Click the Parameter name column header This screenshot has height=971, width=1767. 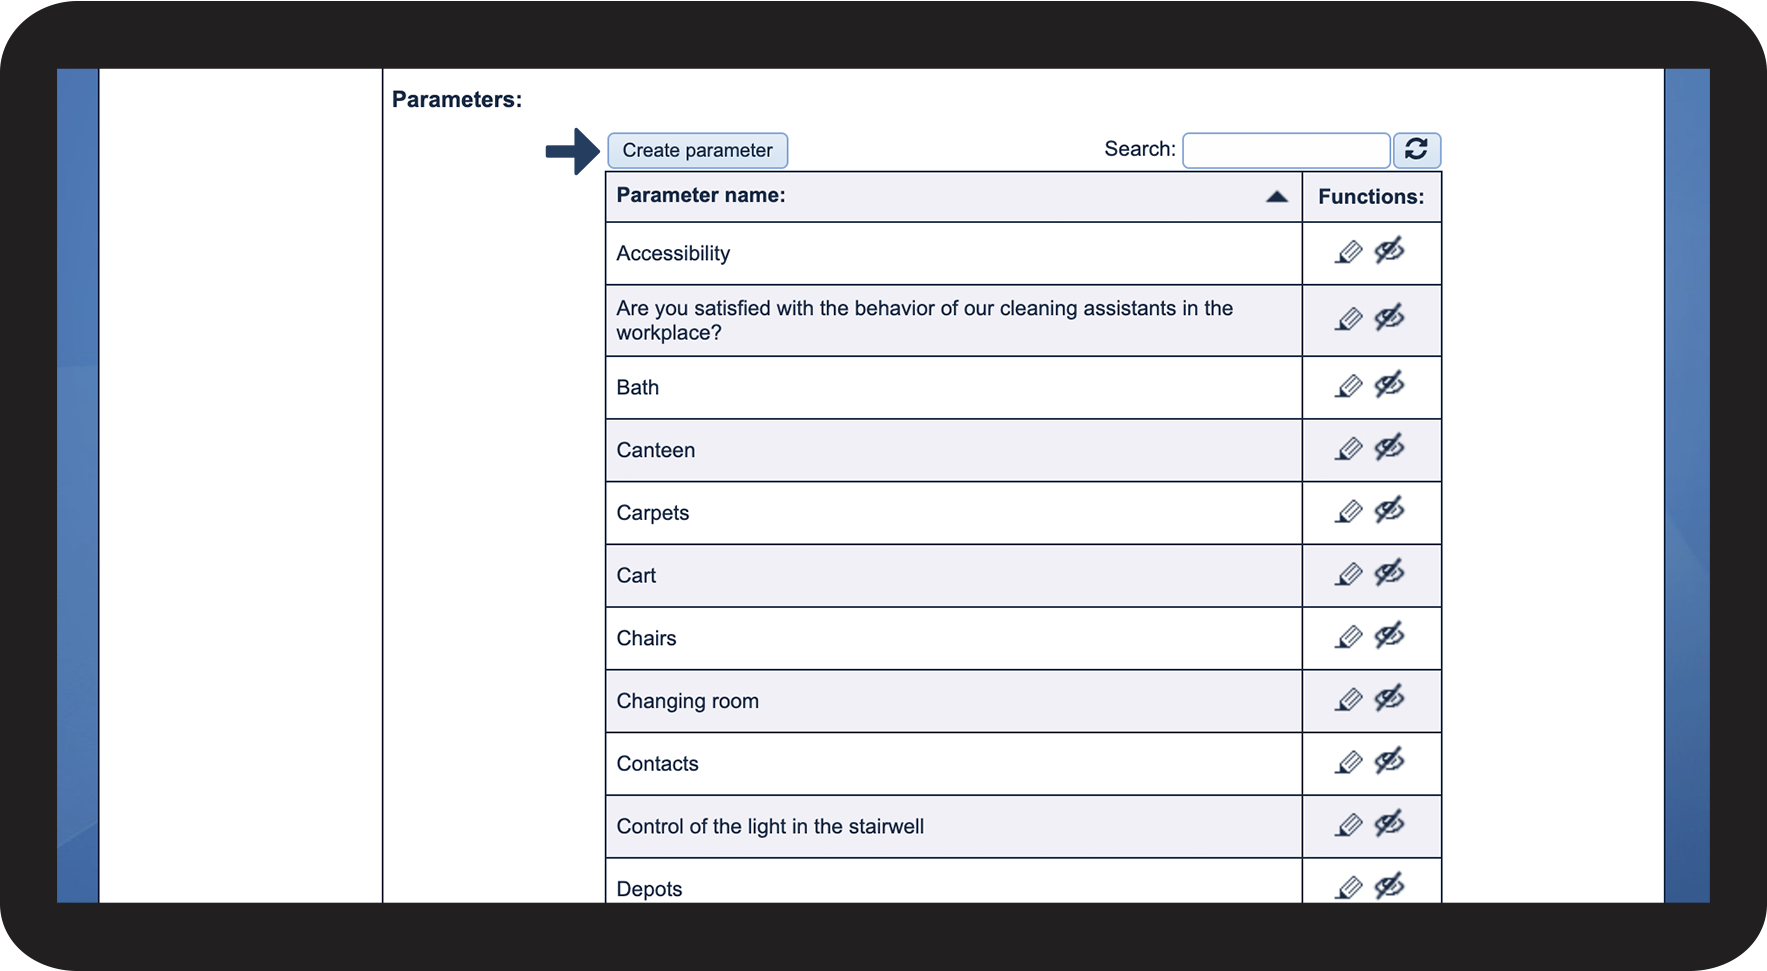(x=701, y=196)
